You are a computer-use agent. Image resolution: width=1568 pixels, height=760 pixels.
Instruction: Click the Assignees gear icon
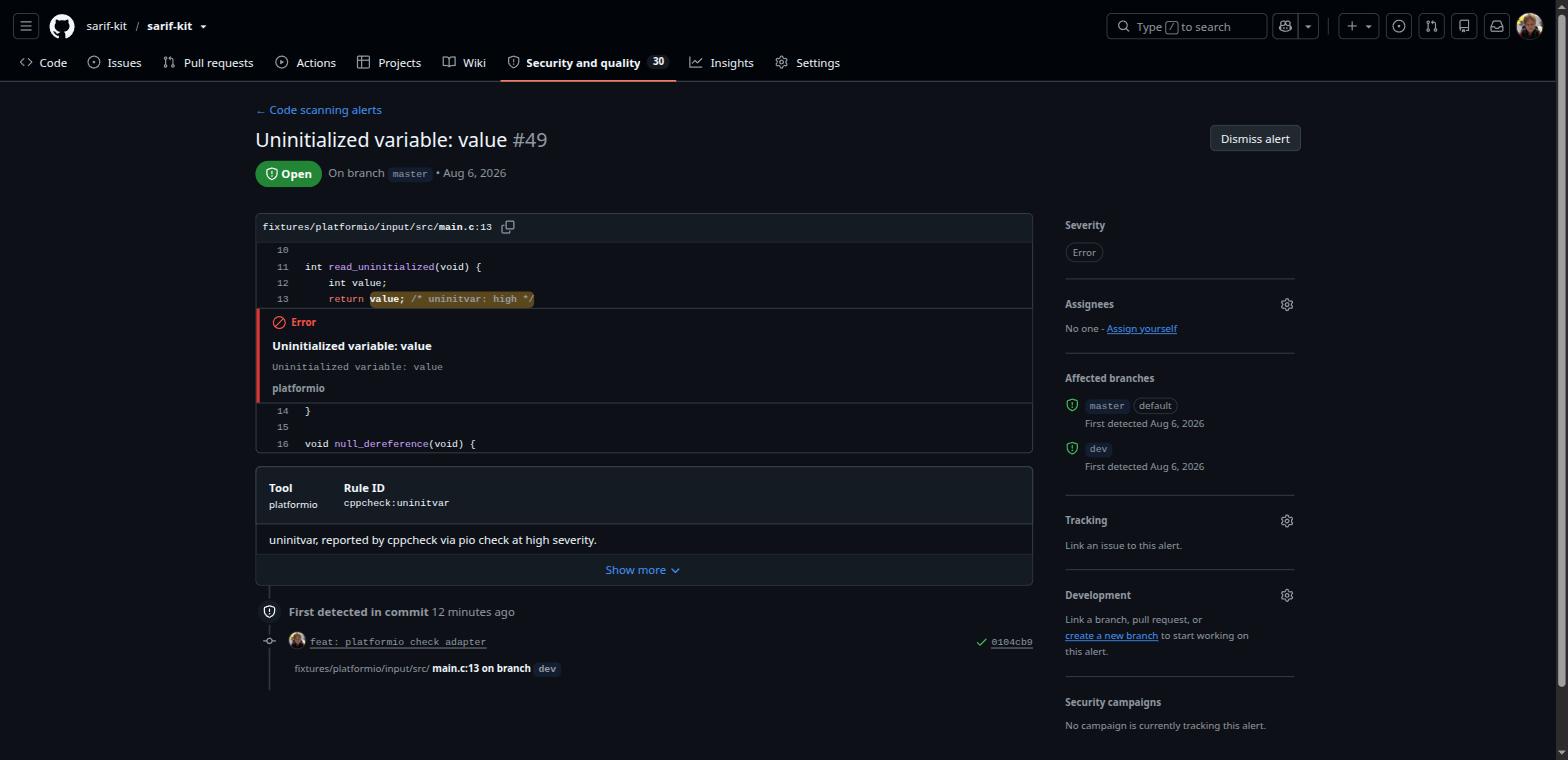click(x=1287, y=304)
